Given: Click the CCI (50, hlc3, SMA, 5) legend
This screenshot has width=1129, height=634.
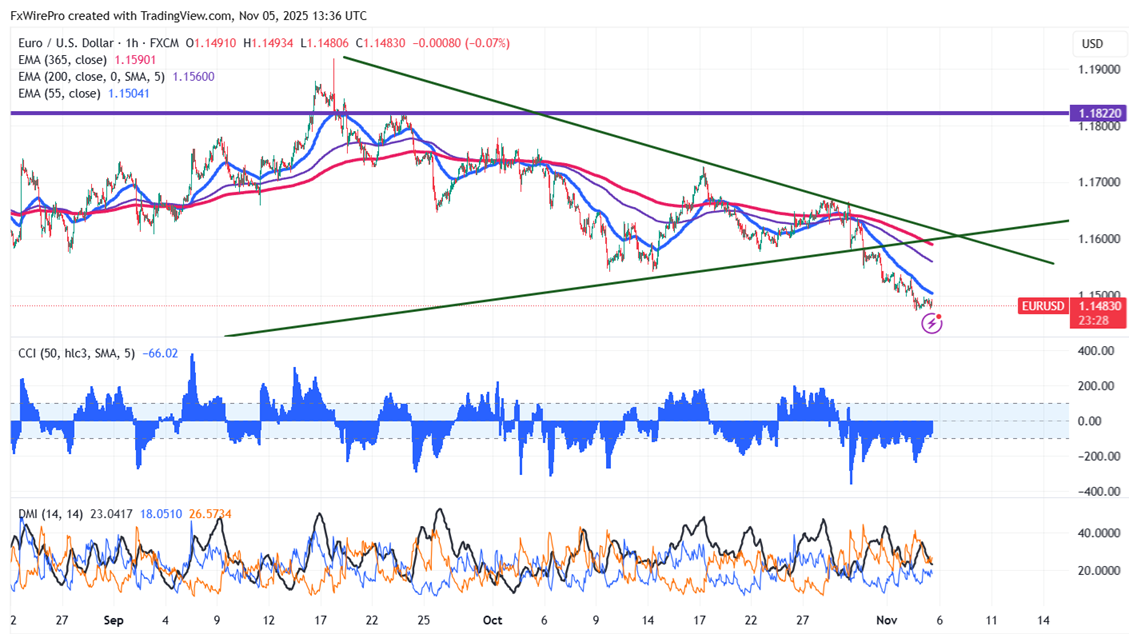Looking at the screenshot, I should pyautogui.click(x=76, y=353).
